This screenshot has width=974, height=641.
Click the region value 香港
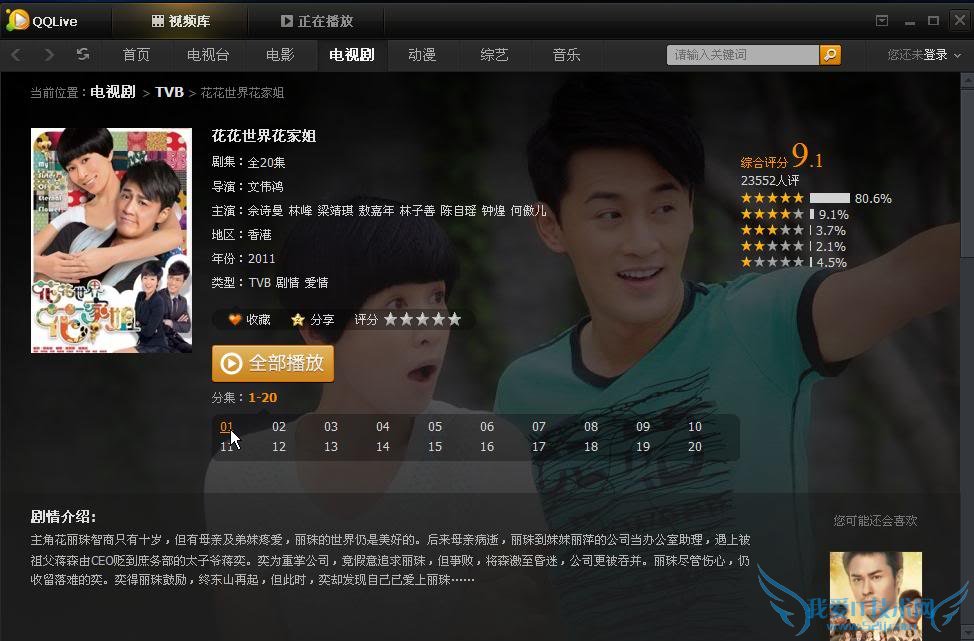[260, 235]
